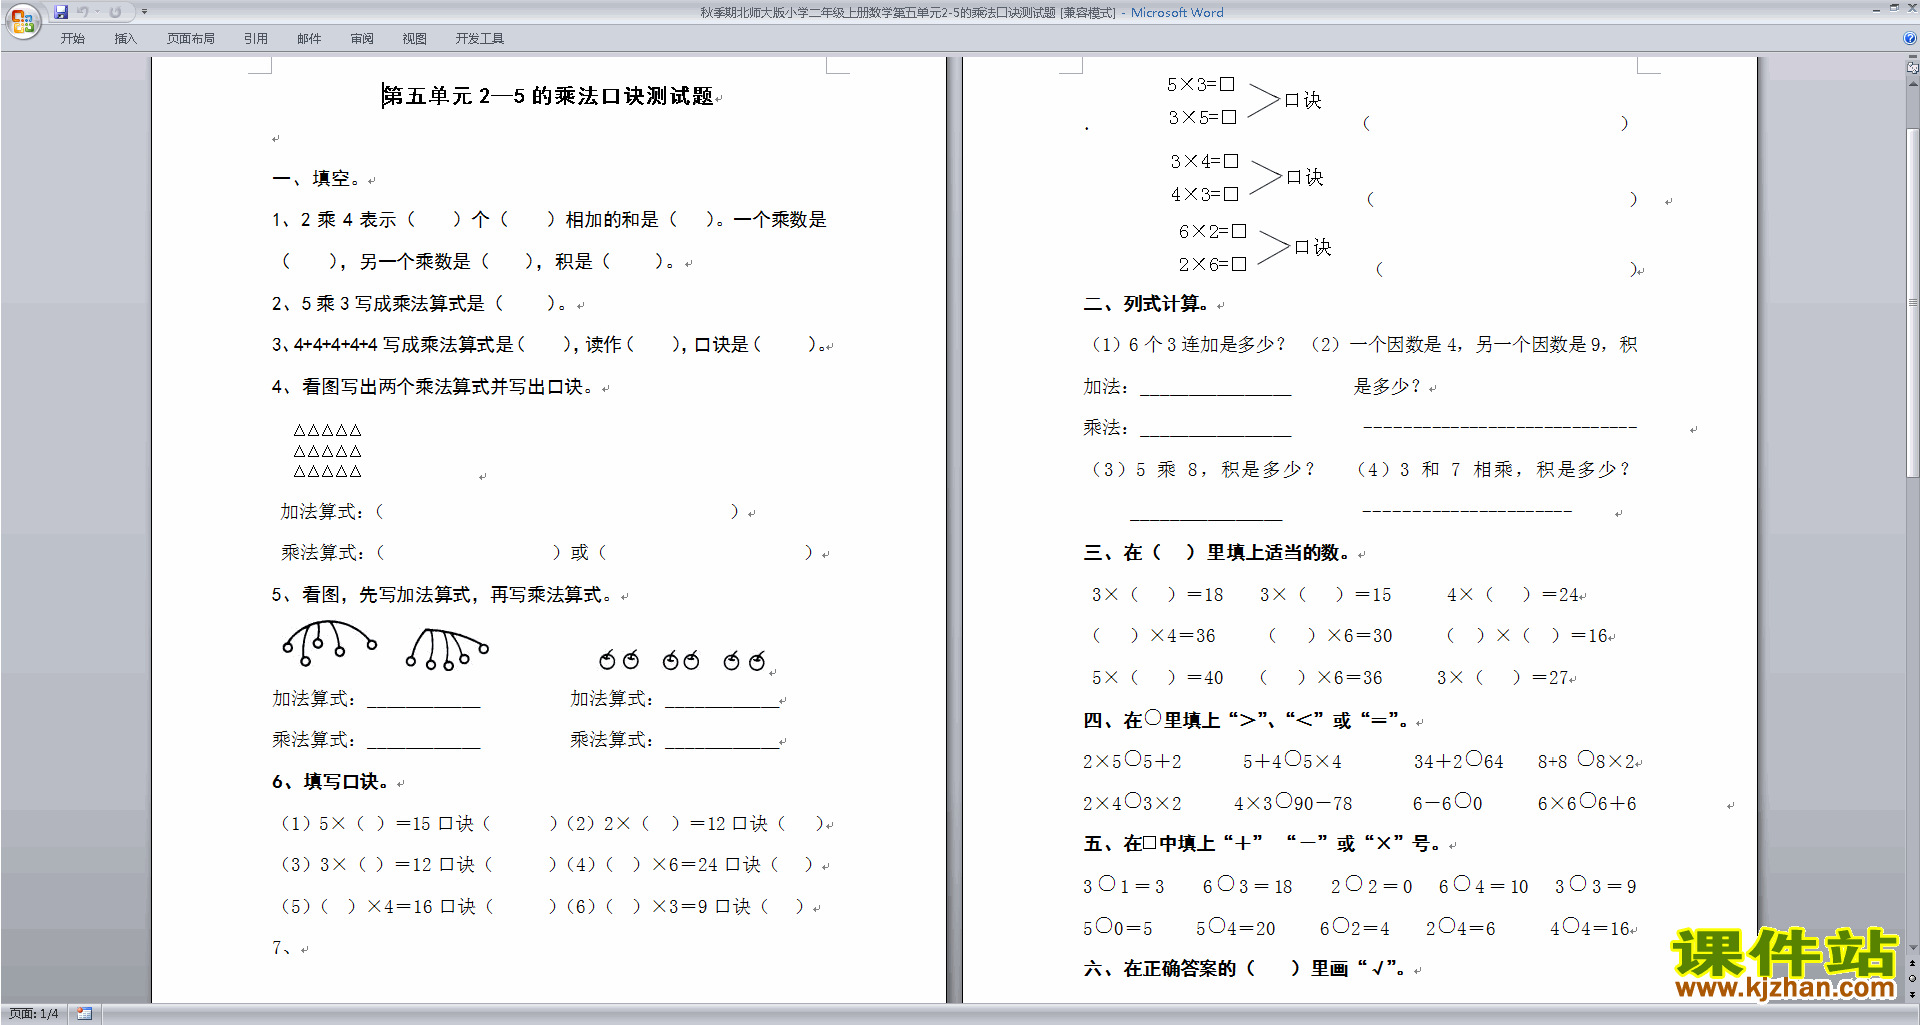Image resolution: width=1920 pixels, height=1025 pixels.
Task: Open the 审阅 ribbon tab
Action: [362, 39]
